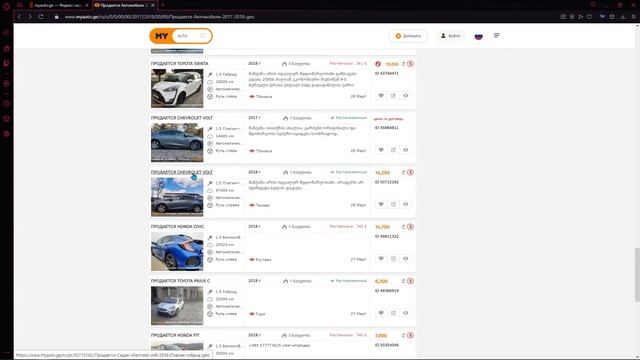Hide Toyota Sienta listing with eye icon
Image resolution: width=640 pixels, height=360 pixels.
[x=406, y=96]
